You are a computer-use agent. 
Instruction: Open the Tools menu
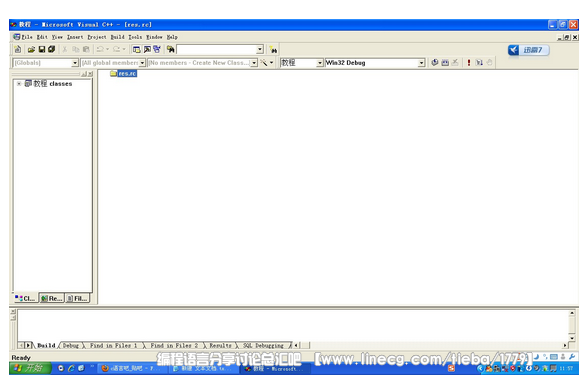point(135,37)
